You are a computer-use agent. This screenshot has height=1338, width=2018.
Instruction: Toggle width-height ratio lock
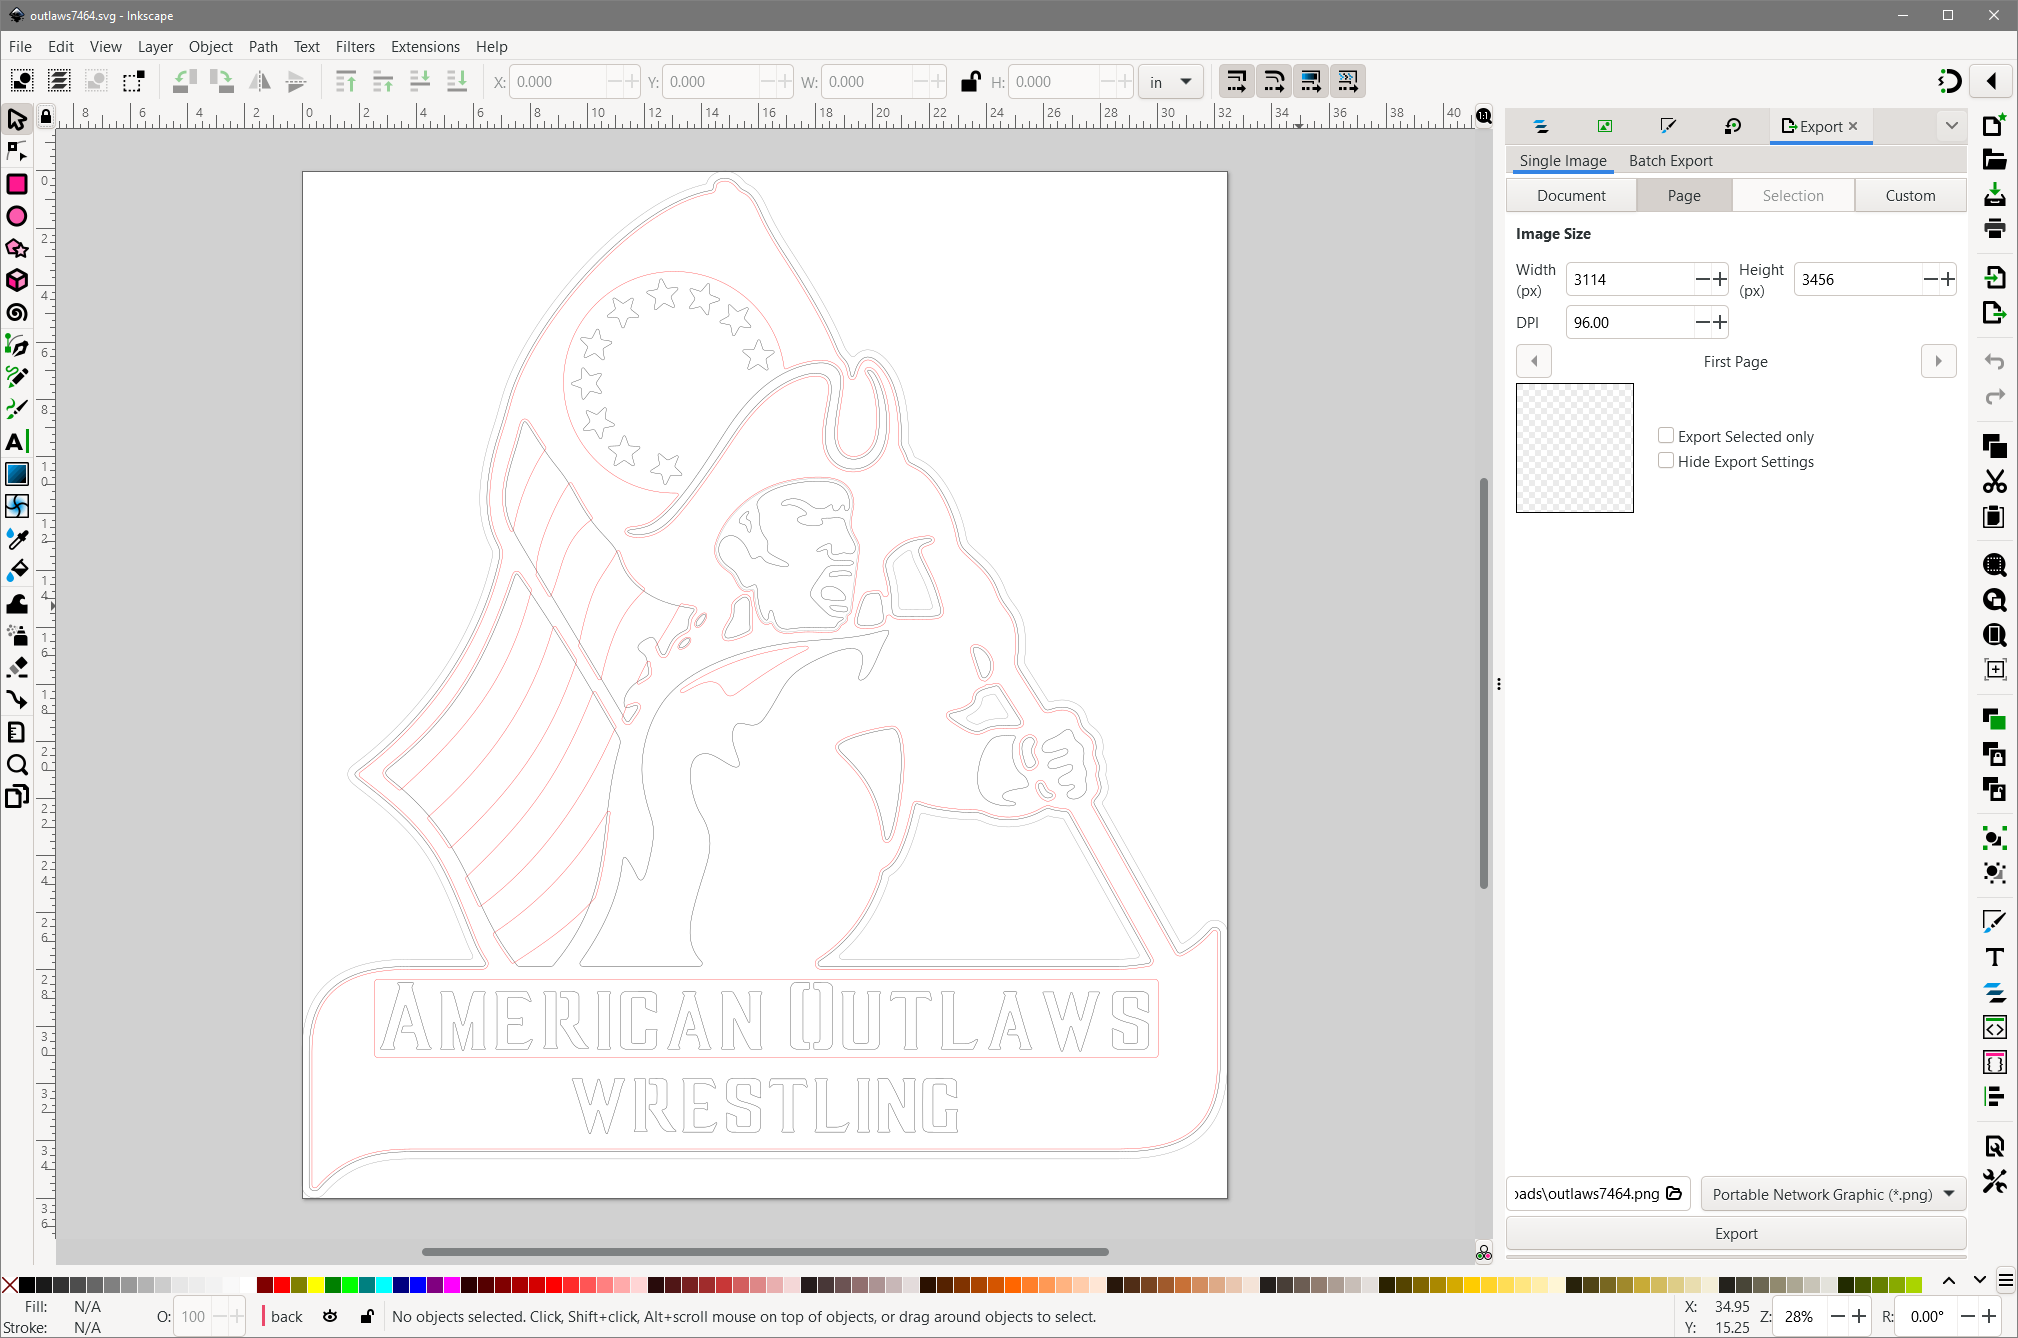point(970,82)
